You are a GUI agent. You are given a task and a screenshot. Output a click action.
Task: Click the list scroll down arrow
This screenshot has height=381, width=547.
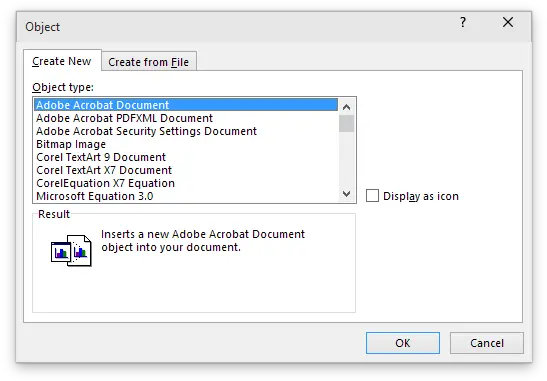tap(346, 194)
